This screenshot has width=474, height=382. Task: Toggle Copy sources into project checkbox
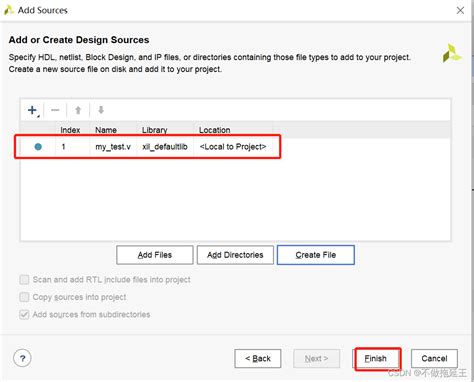[24, 297]
